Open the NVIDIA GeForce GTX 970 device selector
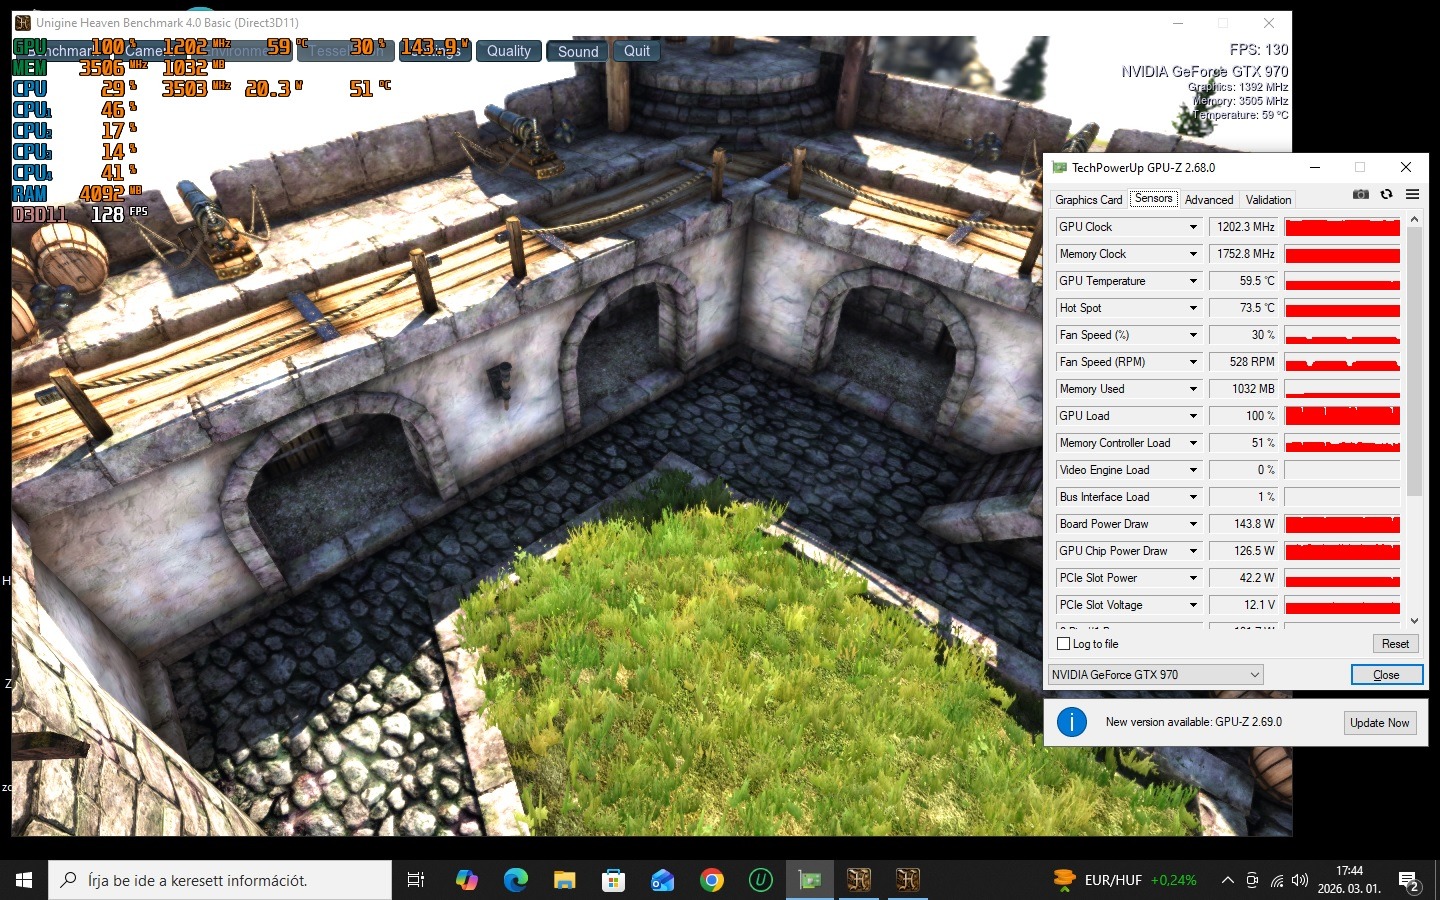Screen dimensions: 1440x900 pos(1156,675)
